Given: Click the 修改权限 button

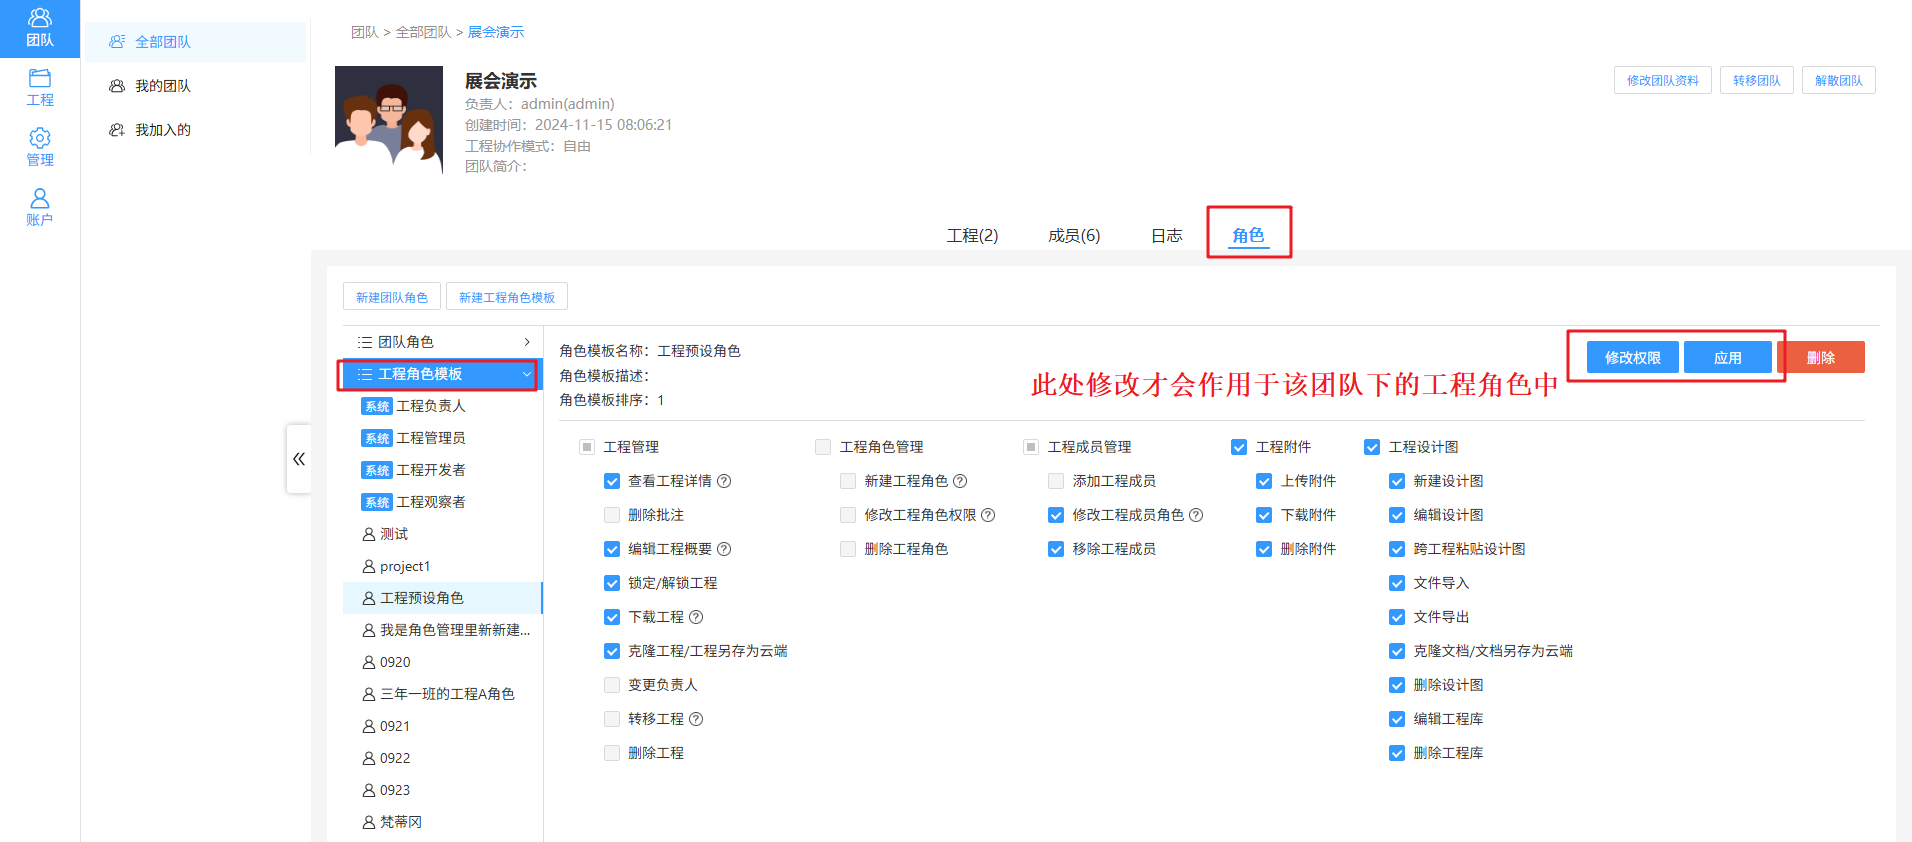Looking at the screenshot, I should [x=1633, y=357].
